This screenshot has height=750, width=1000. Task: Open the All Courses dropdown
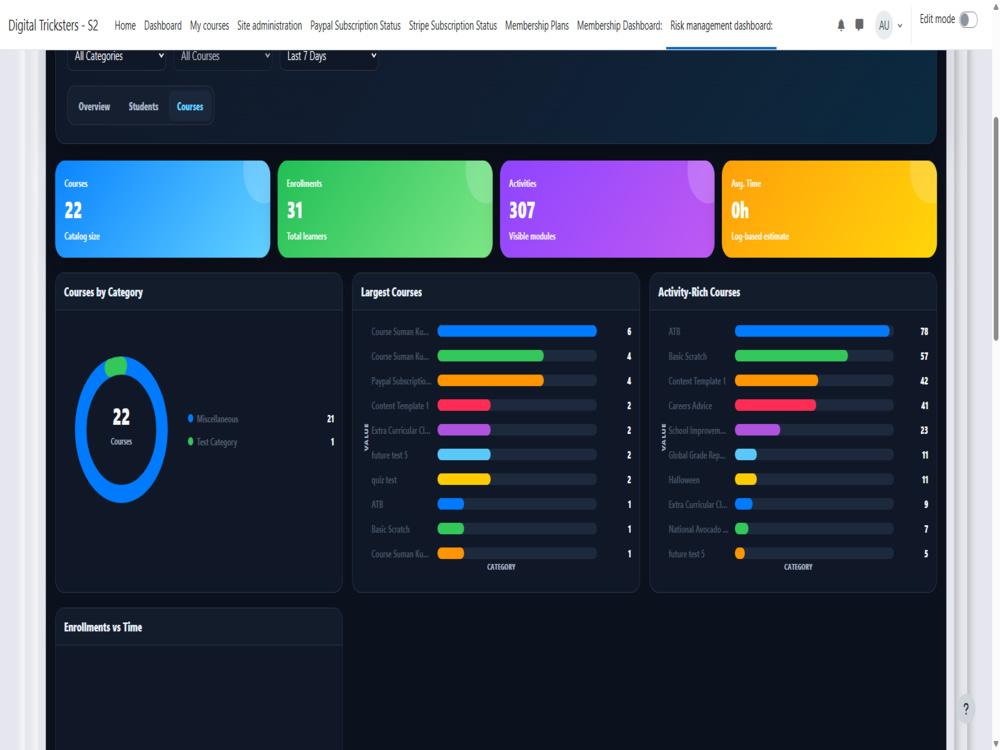(x=223, y=56)
